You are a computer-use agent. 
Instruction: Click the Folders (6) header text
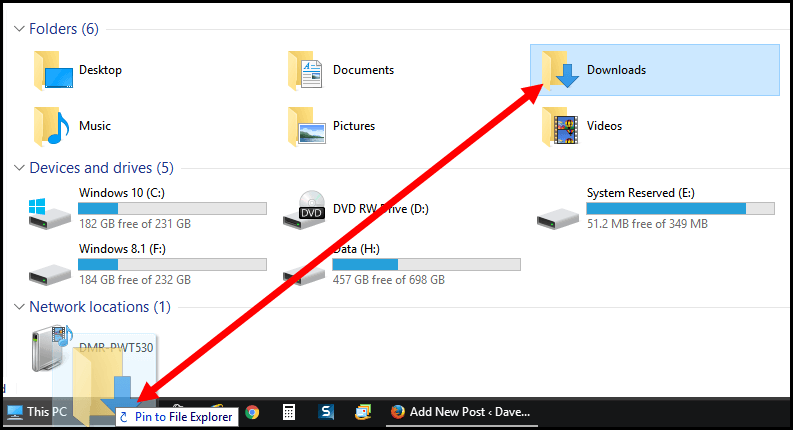click(x=64, y=29)
